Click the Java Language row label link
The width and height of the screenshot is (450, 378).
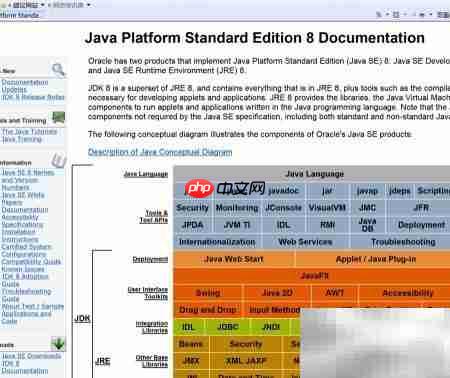click(146, 174)
